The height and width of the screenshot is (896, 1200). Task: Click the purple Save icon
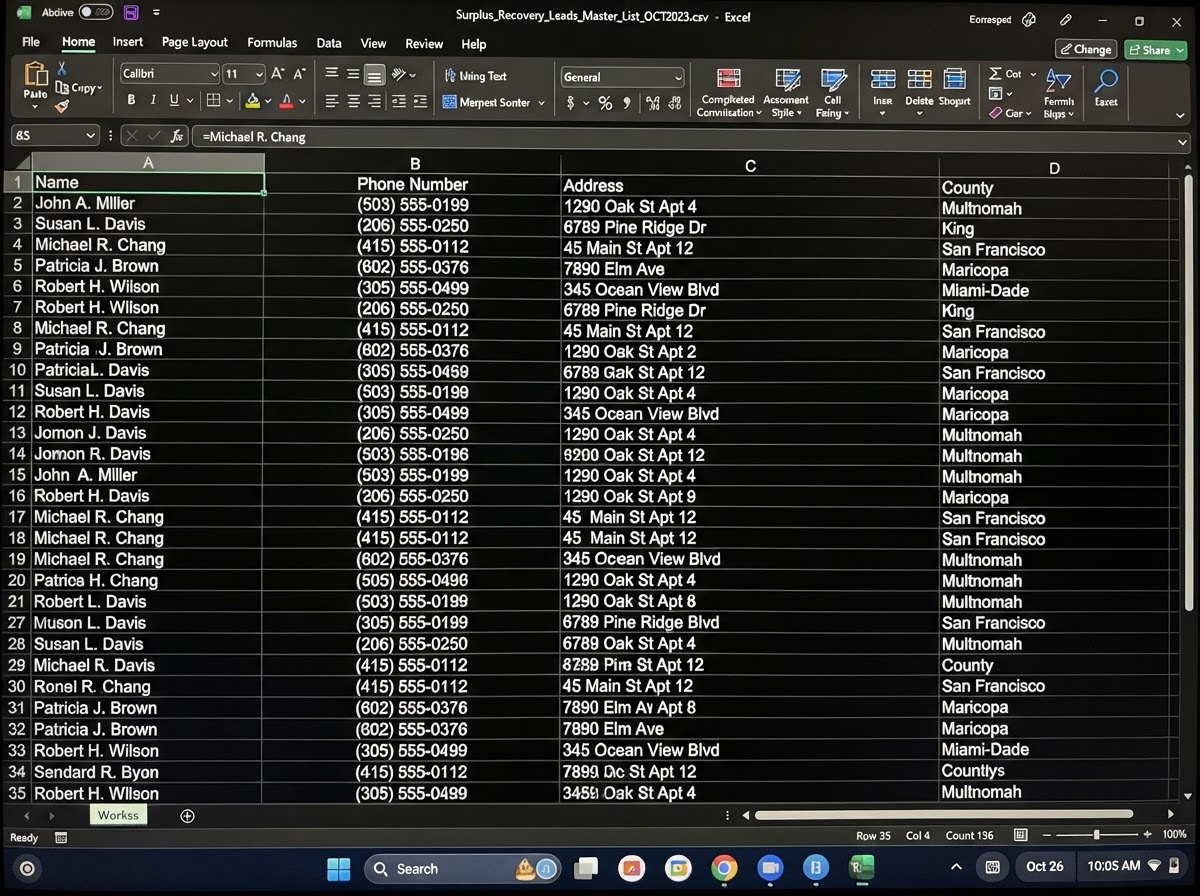[131, 13]
